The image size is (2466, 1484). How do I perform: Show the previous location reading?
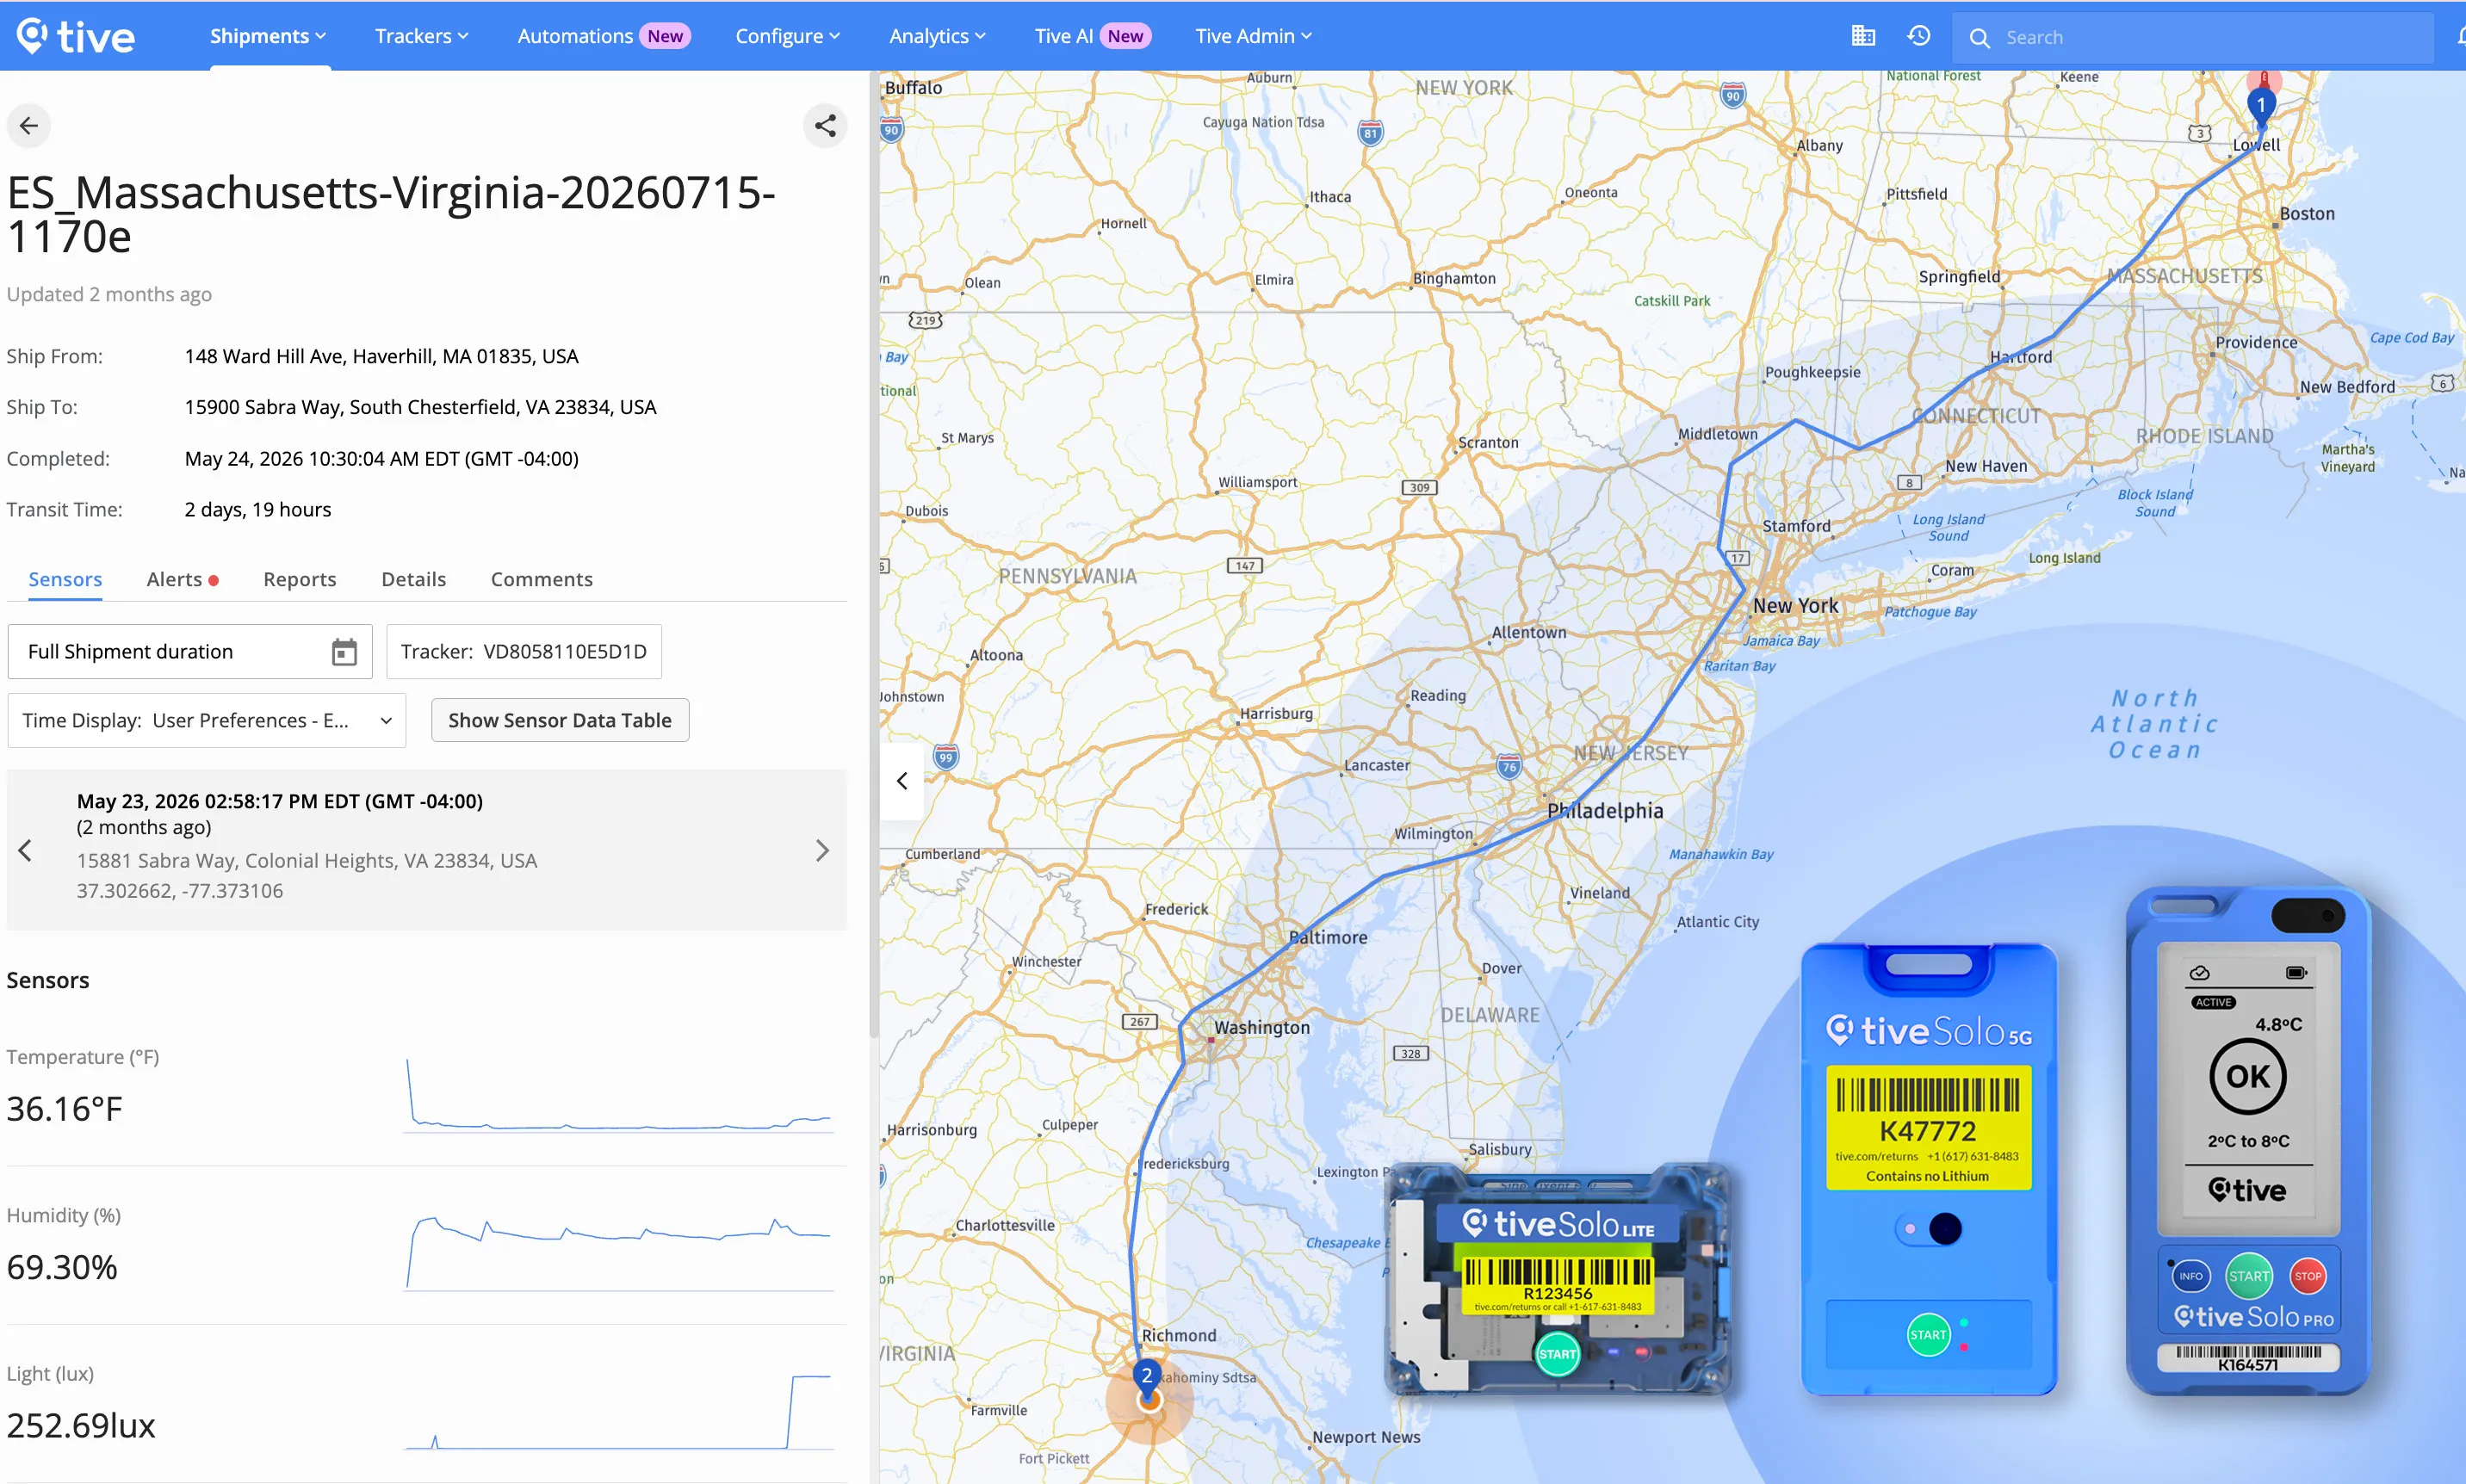click(25, 851)
